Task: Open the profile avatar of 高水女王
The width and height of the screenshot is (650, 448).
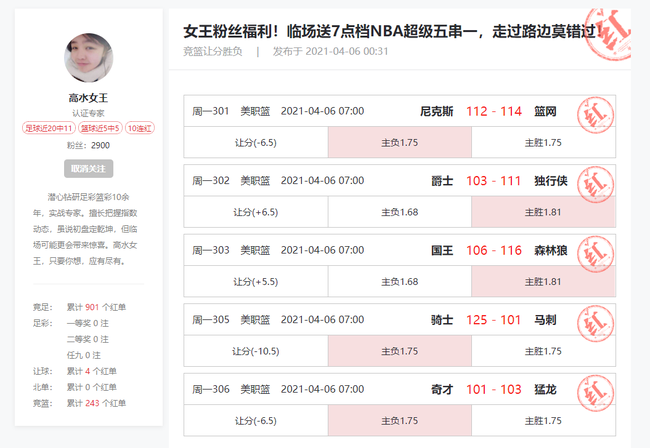Action: [88, 58]
